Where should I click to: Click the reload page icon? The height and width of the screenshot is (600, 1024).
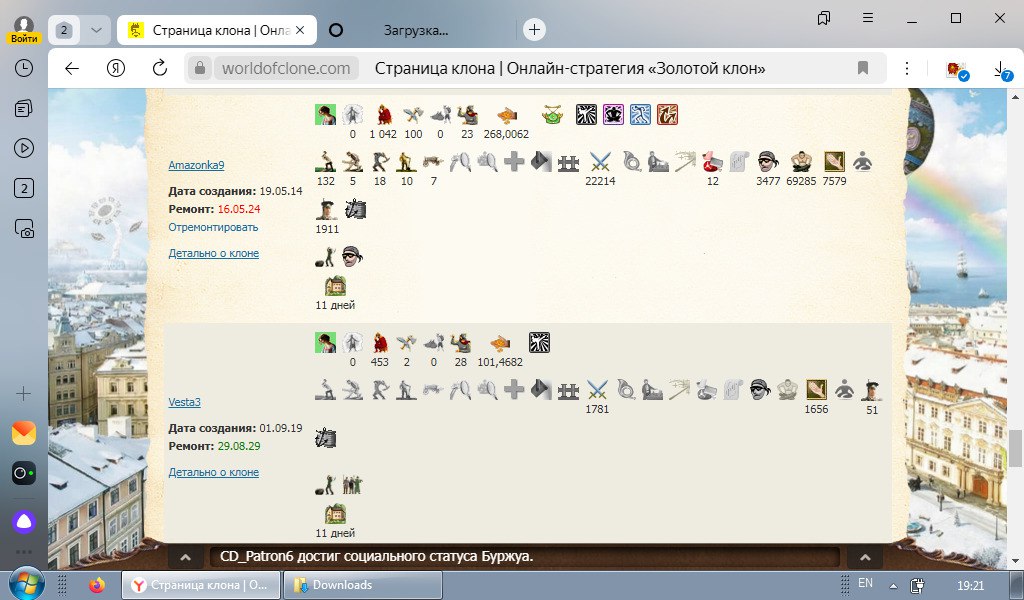(160, 68)
